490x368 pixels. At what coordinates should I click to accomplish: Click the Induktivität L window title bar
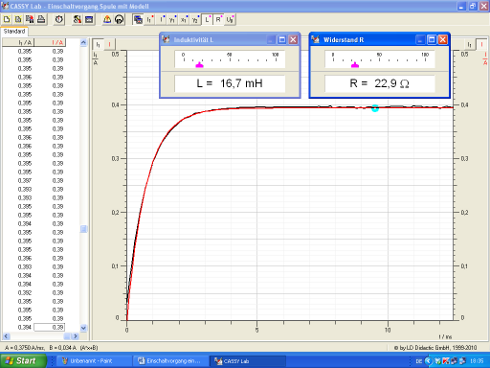pos(230,40)
